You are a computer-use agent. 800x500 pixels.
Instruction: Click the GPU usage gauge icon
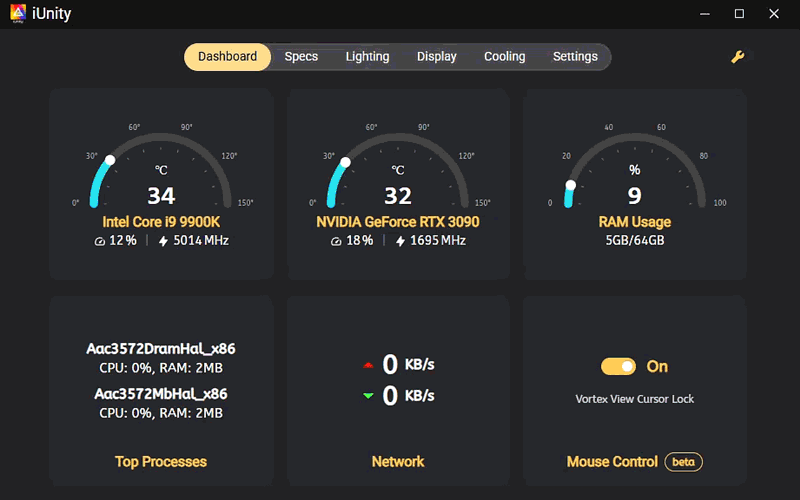click(x=337, y=241)
